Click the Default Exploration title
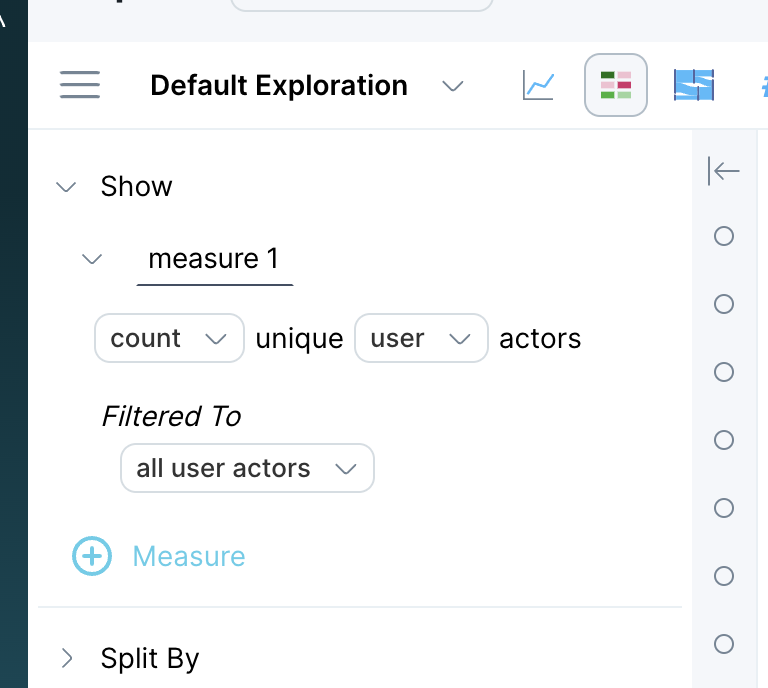The image size is (768, 688). pos(279,86)
